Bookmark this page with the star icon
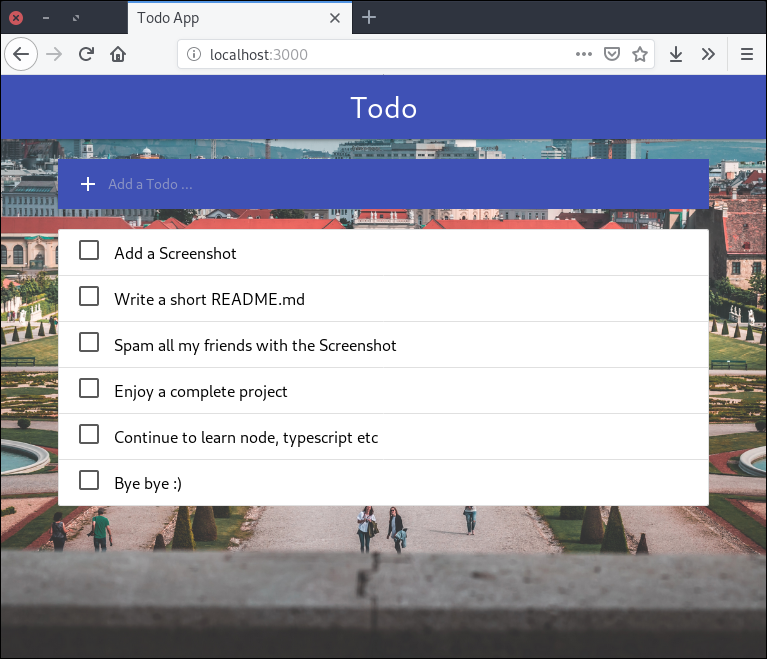 click(x=640, y=54)
